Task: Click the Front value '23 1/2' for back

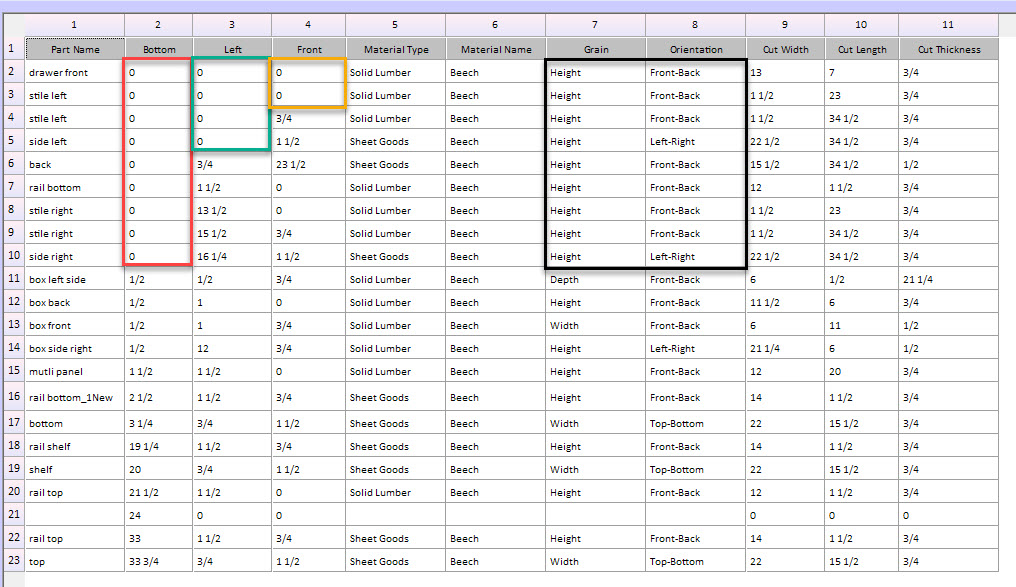Action: 309,165
